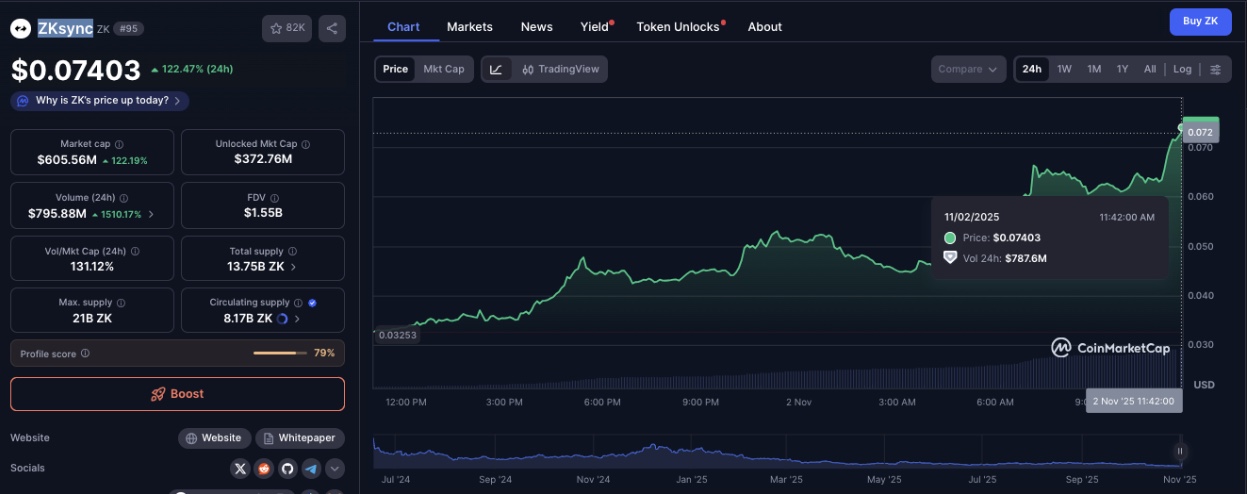
Task: Click the Total supply info icon
Action: click(x=294, y=251)
